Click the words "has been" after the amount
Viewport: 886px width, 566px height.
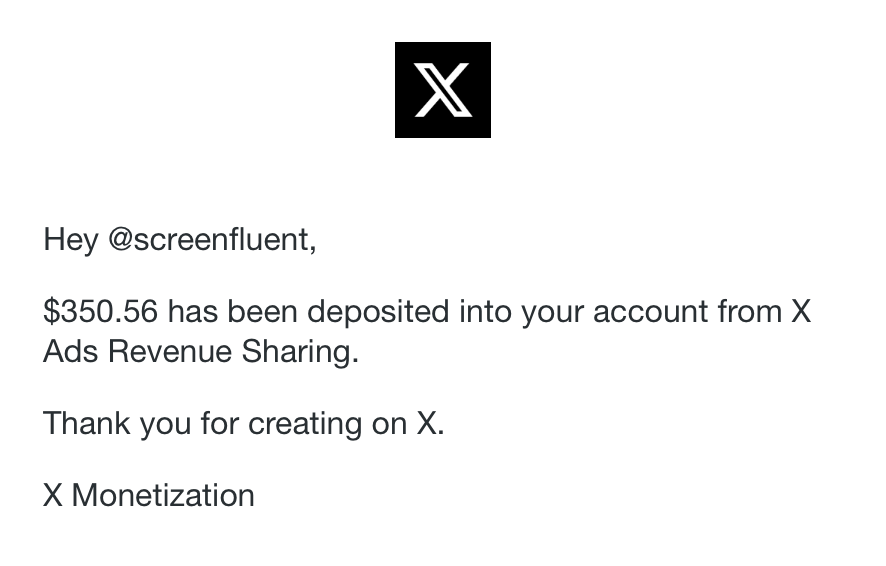[x=232, y=311]
